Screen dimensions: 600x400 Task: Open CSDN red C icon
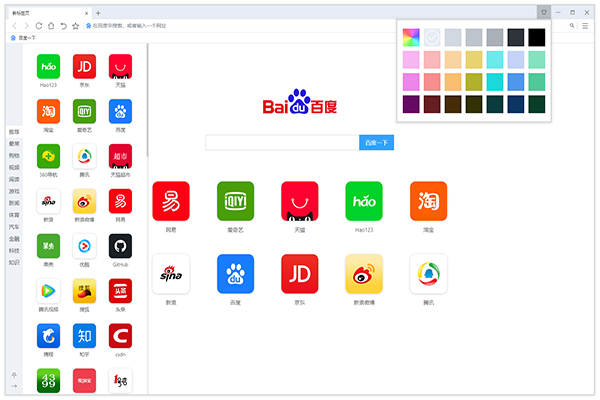click(x=120, y=336)
